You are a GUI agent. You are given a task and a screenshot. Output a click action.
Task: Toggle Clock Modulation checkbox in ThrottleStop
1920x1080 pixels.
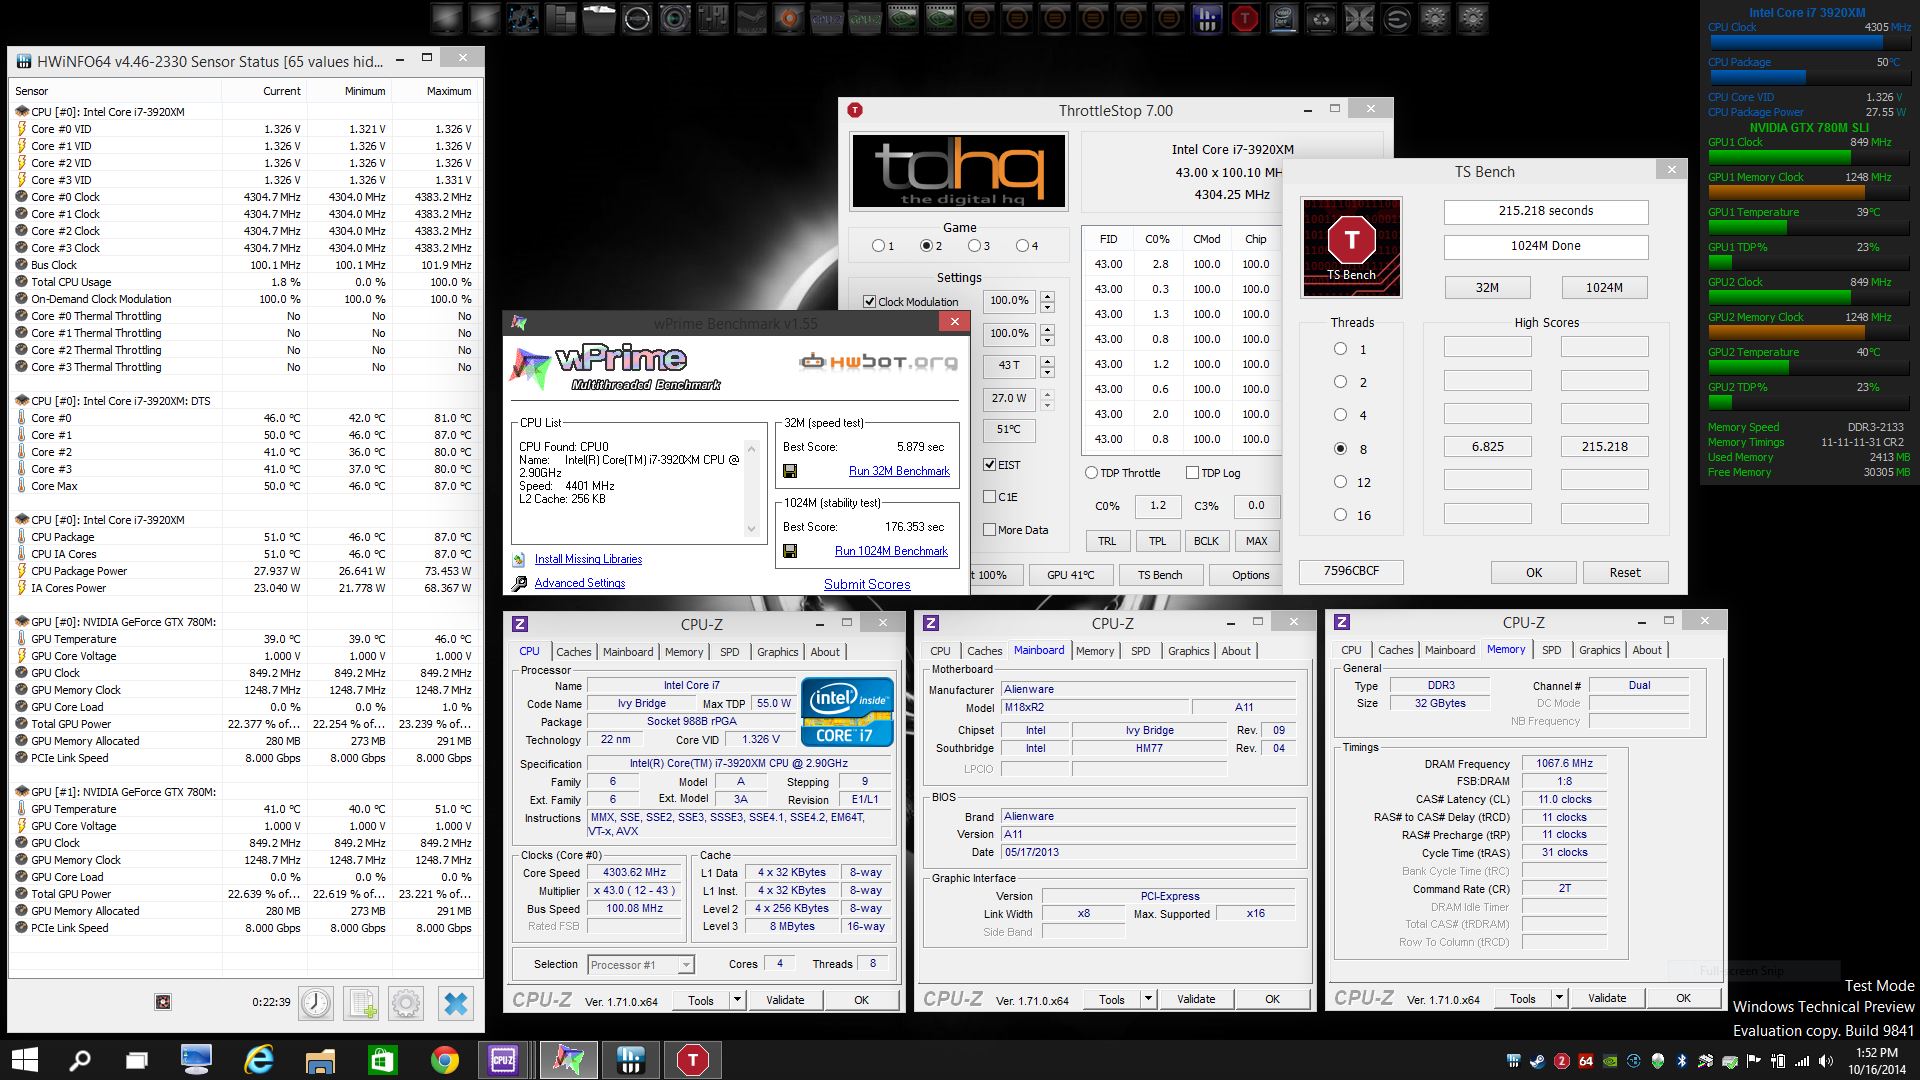click(x=869, y=301)
